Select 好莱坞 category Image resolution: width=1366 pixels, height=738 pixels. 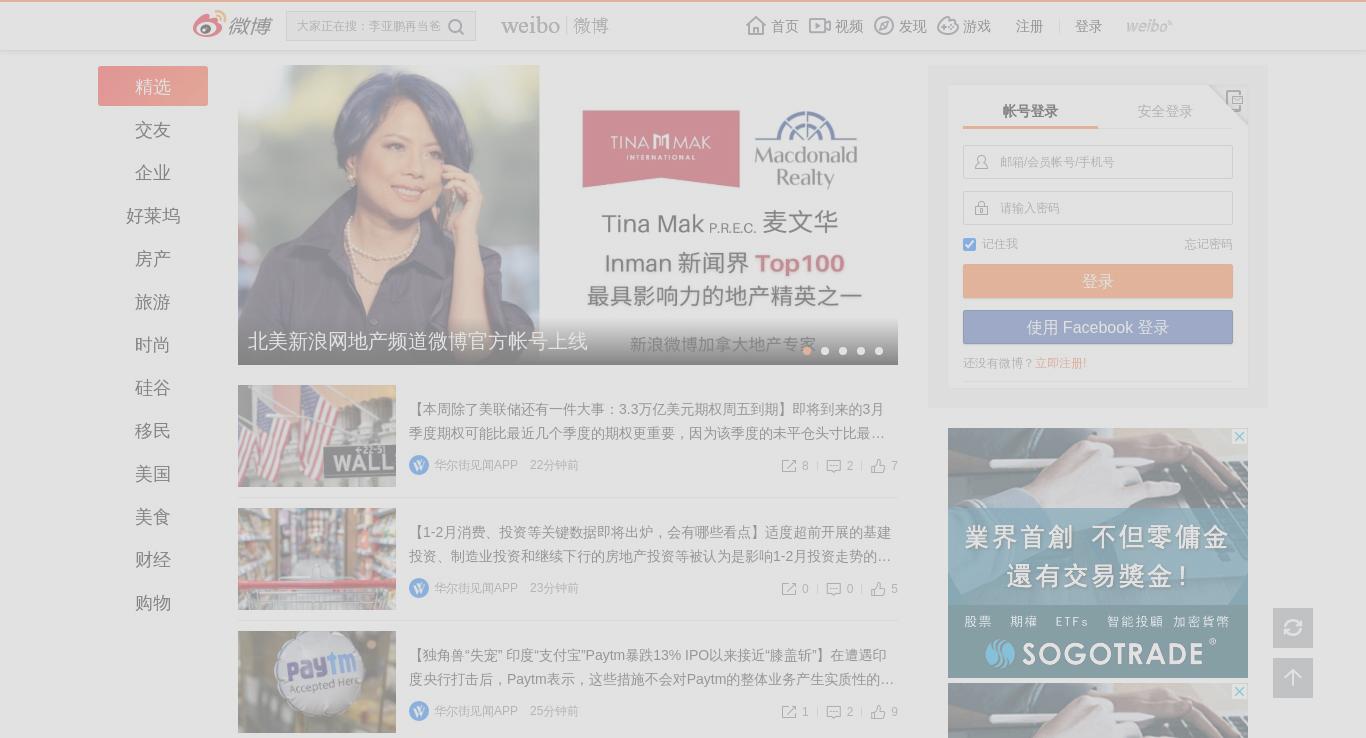(x=153, y=216)
